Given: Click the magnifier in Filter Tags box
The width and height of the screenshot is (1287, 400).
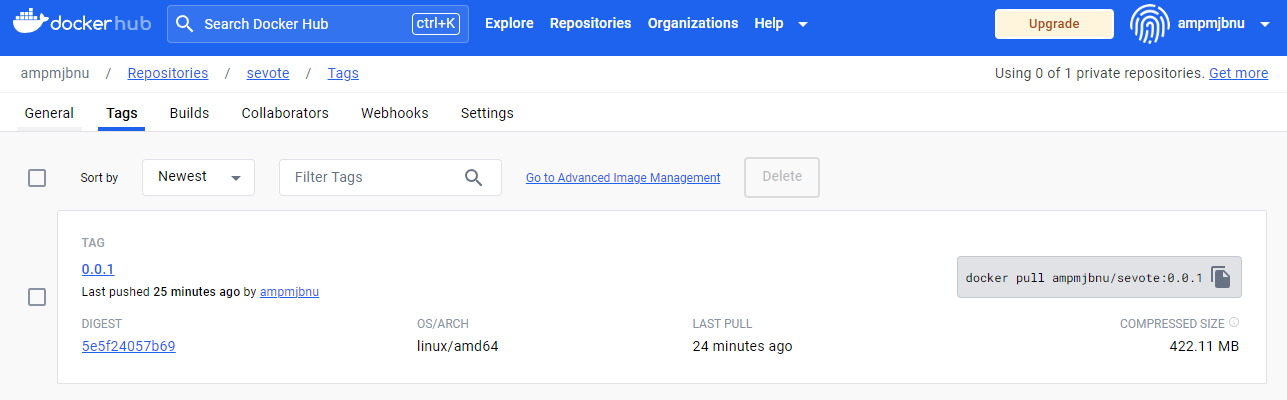Looking at the screenshot, I should (x=474, y=177).
